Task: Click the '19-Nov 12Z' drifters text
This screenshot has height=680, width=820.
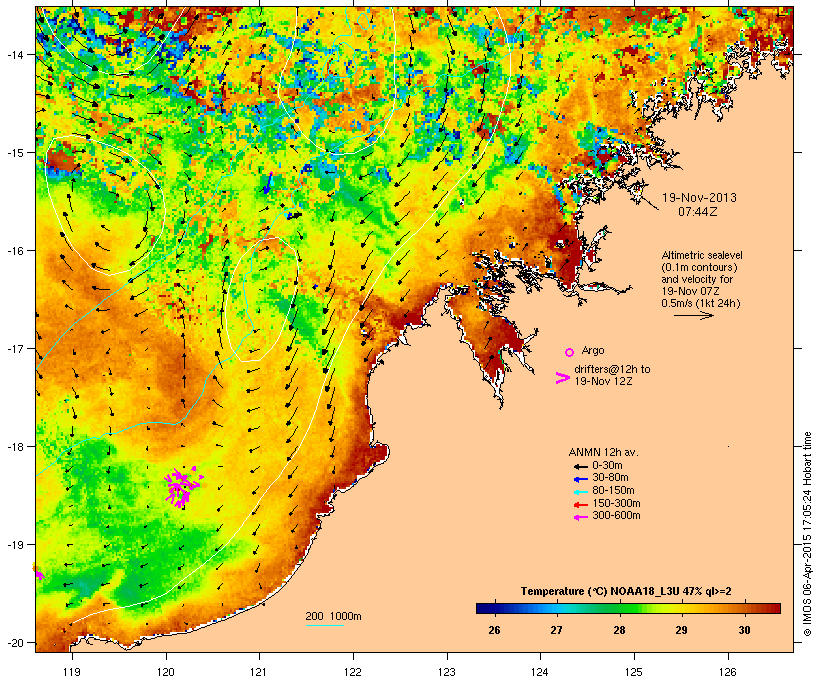Action: 603,381
